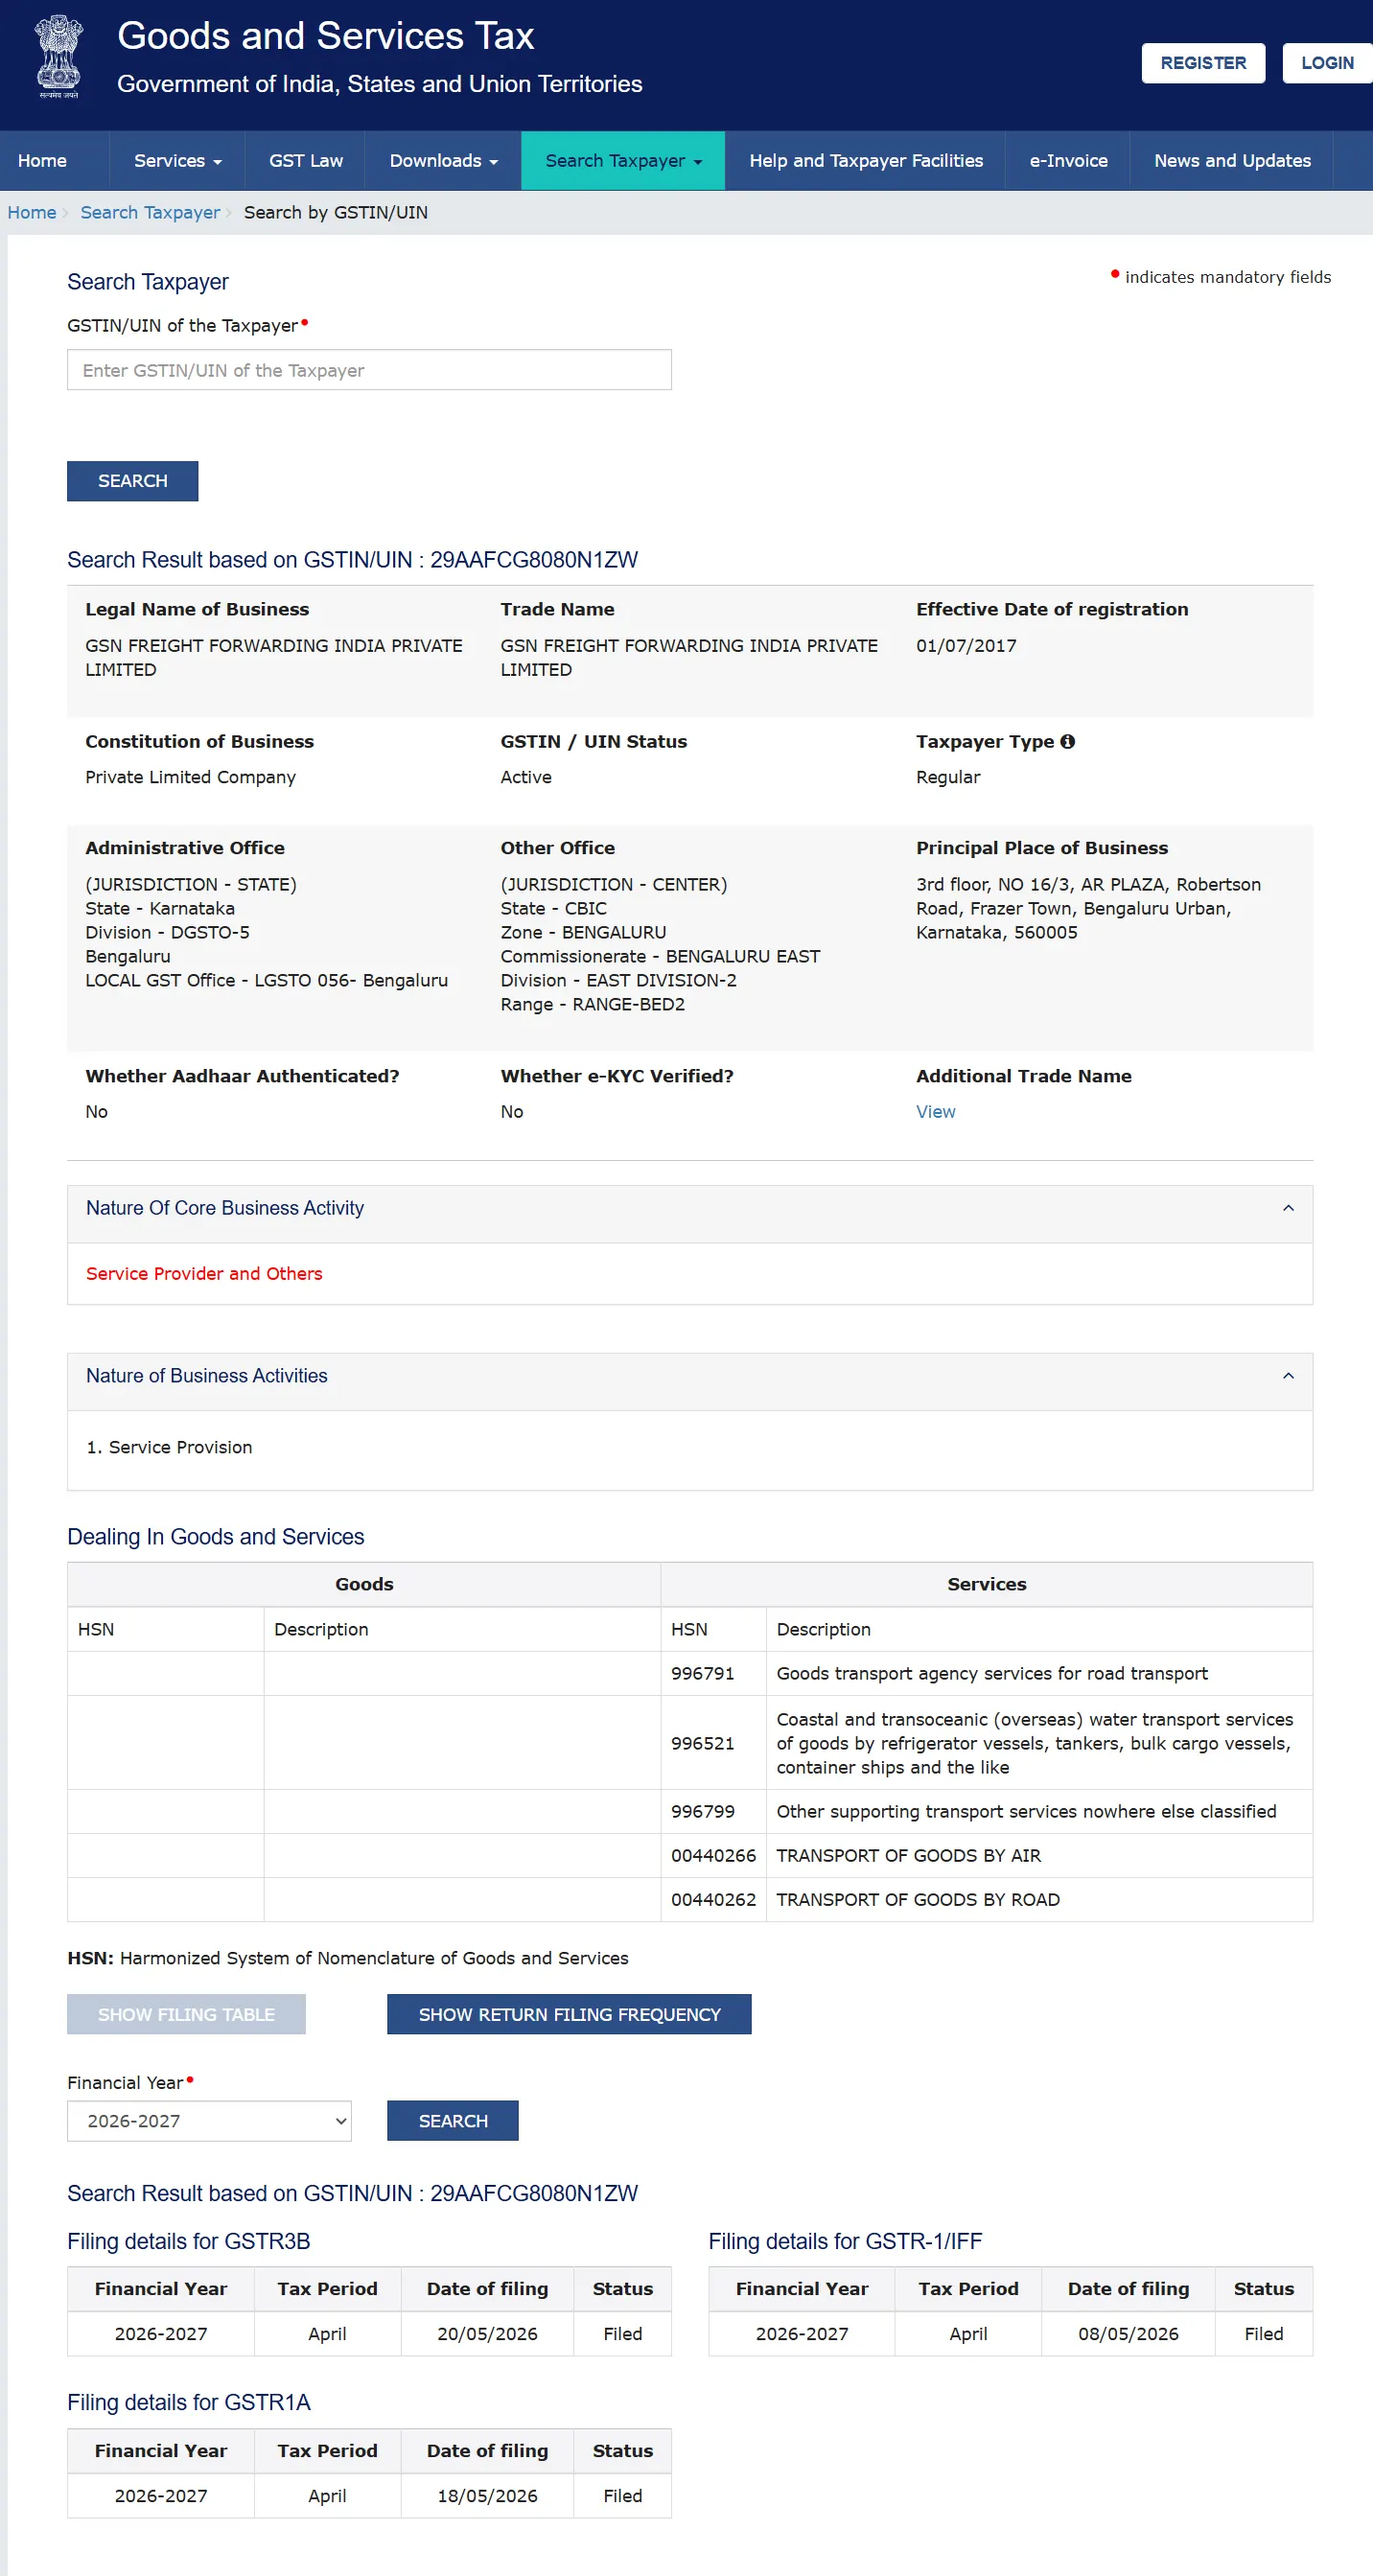
Task: Click the Search Taxpayer breadcrumb link
Action: [x=150, y=213]
